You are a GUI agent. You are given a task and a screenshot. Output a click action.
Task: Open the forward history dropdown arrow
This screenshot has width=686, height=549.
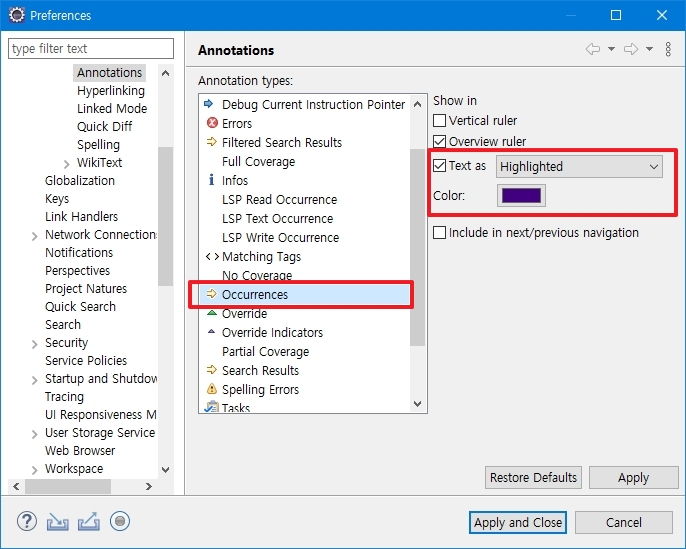[x=649, y=49]
